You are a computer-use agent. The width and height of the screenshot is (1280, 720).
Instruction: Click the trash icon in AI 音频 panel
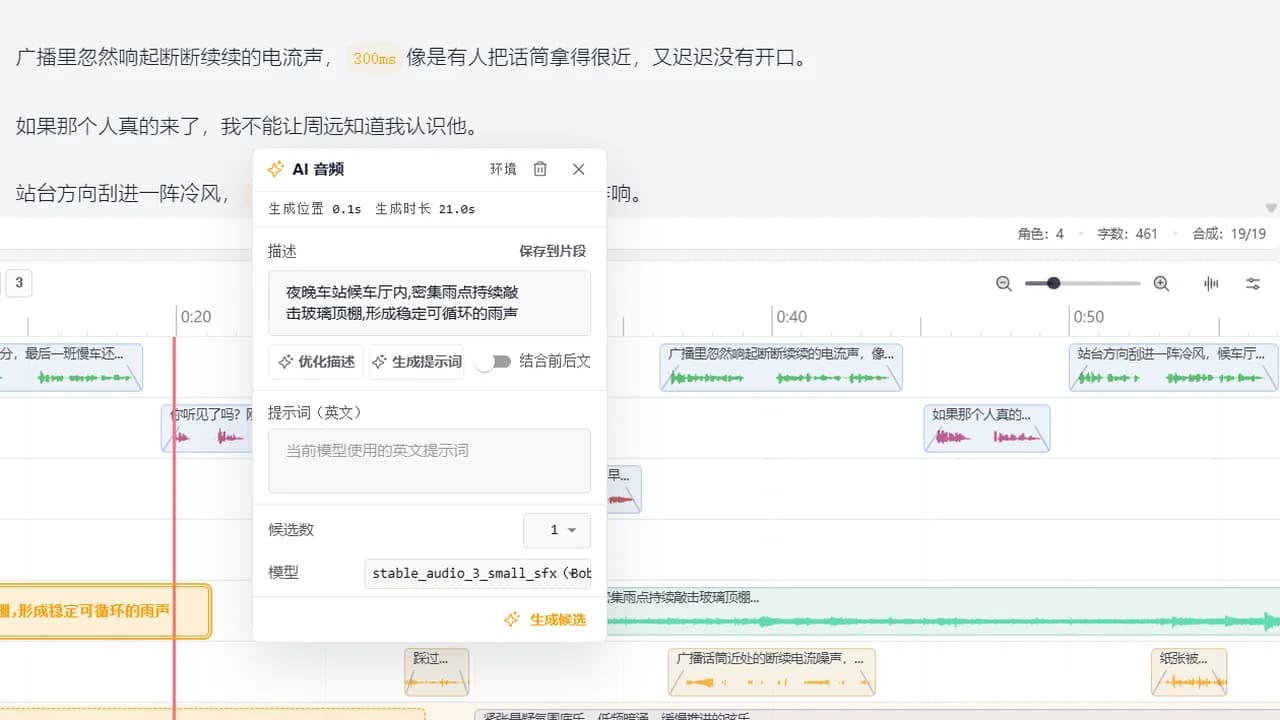coord(540,169)
